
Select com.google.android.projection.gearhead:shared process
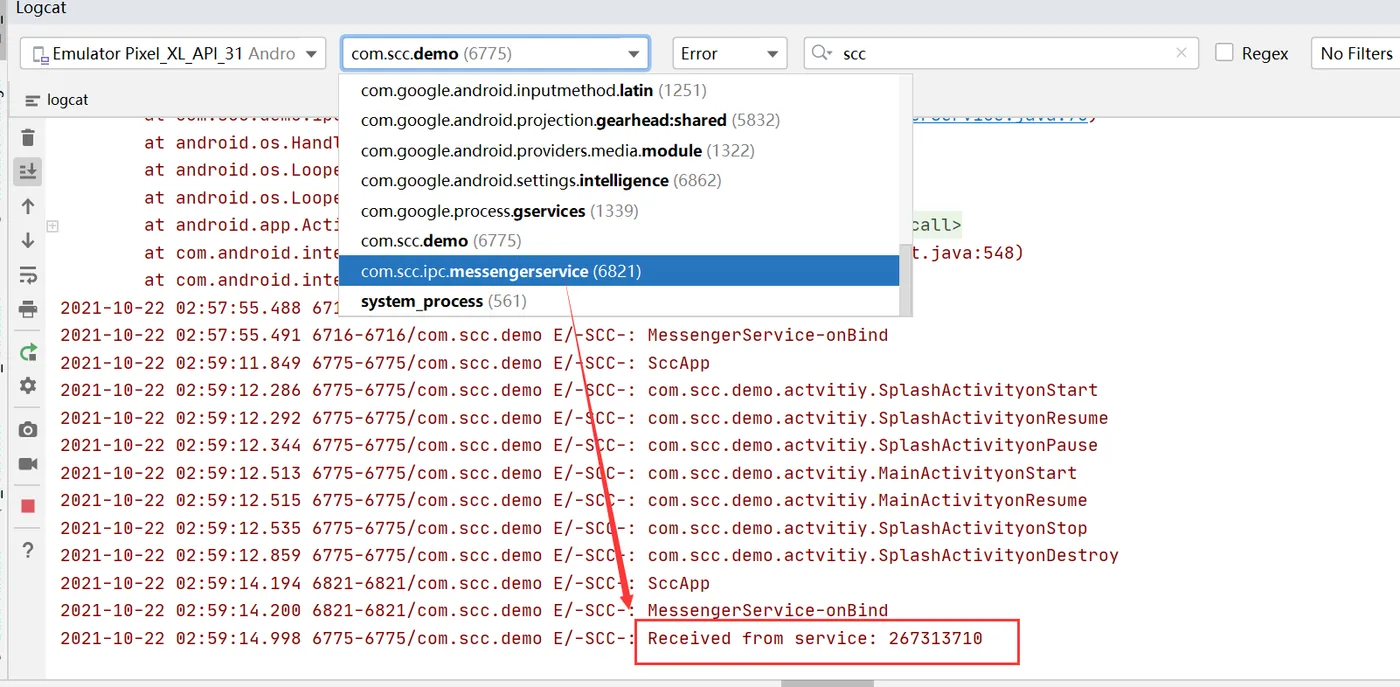coord(618,120)
